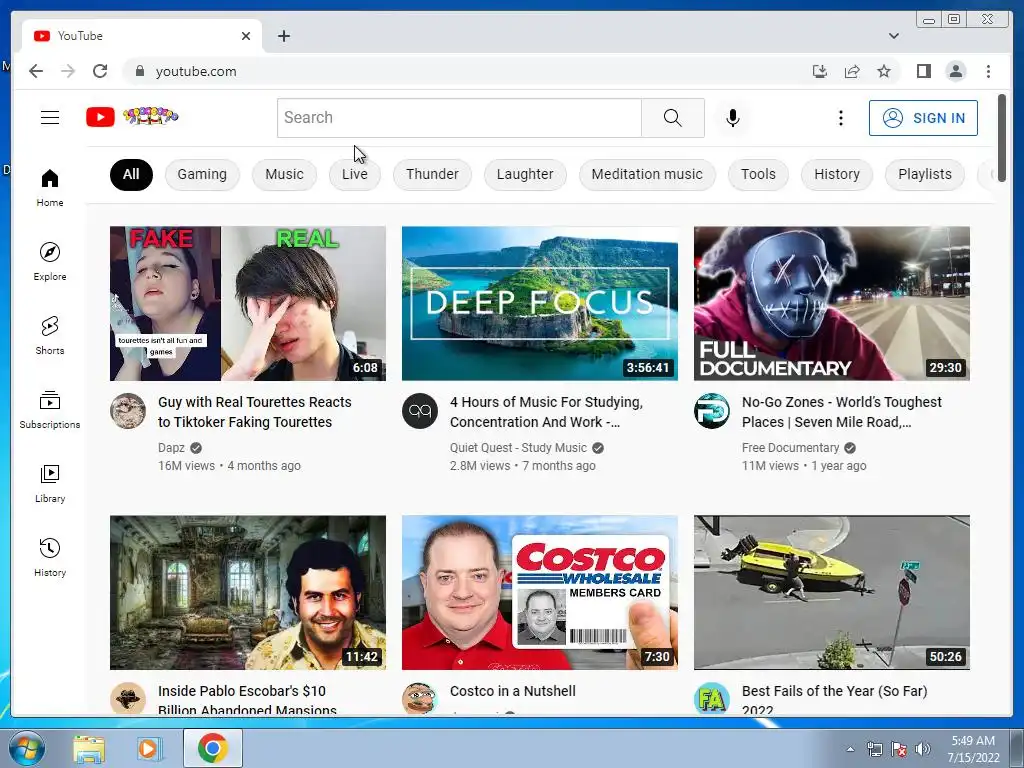This screenshot has width=1024, height=768.
Task: Select the Laughter filter chip
Action: pyautogui.click(x=525, y=174)
